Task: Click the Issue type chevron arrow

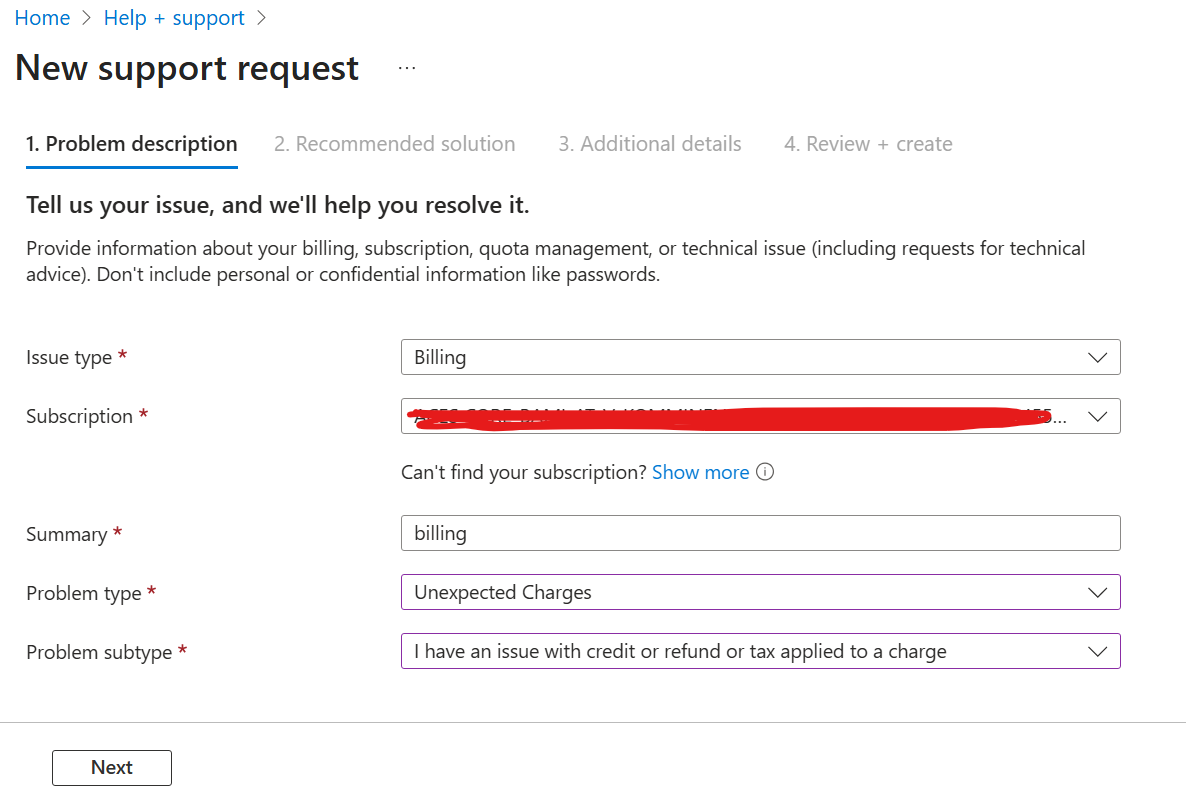Action: tap(1097, 357)
